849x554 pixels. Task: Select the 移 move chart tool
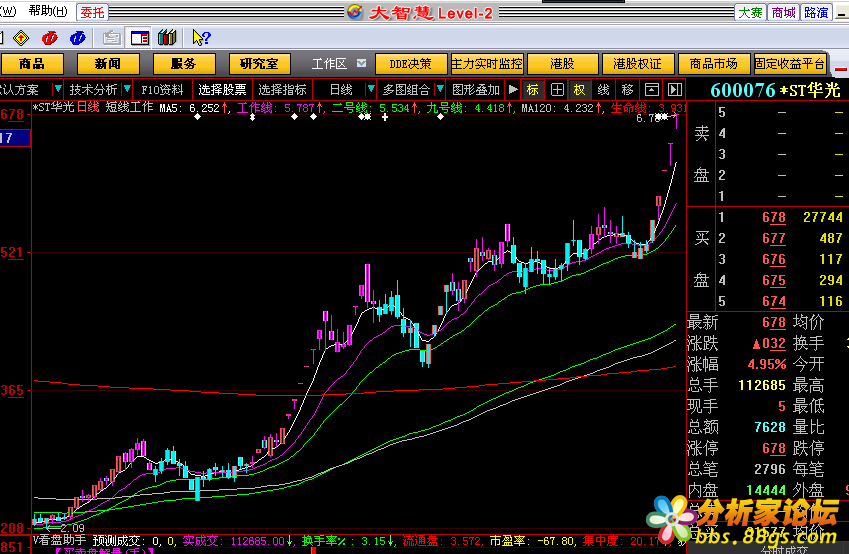coord(627,90)
